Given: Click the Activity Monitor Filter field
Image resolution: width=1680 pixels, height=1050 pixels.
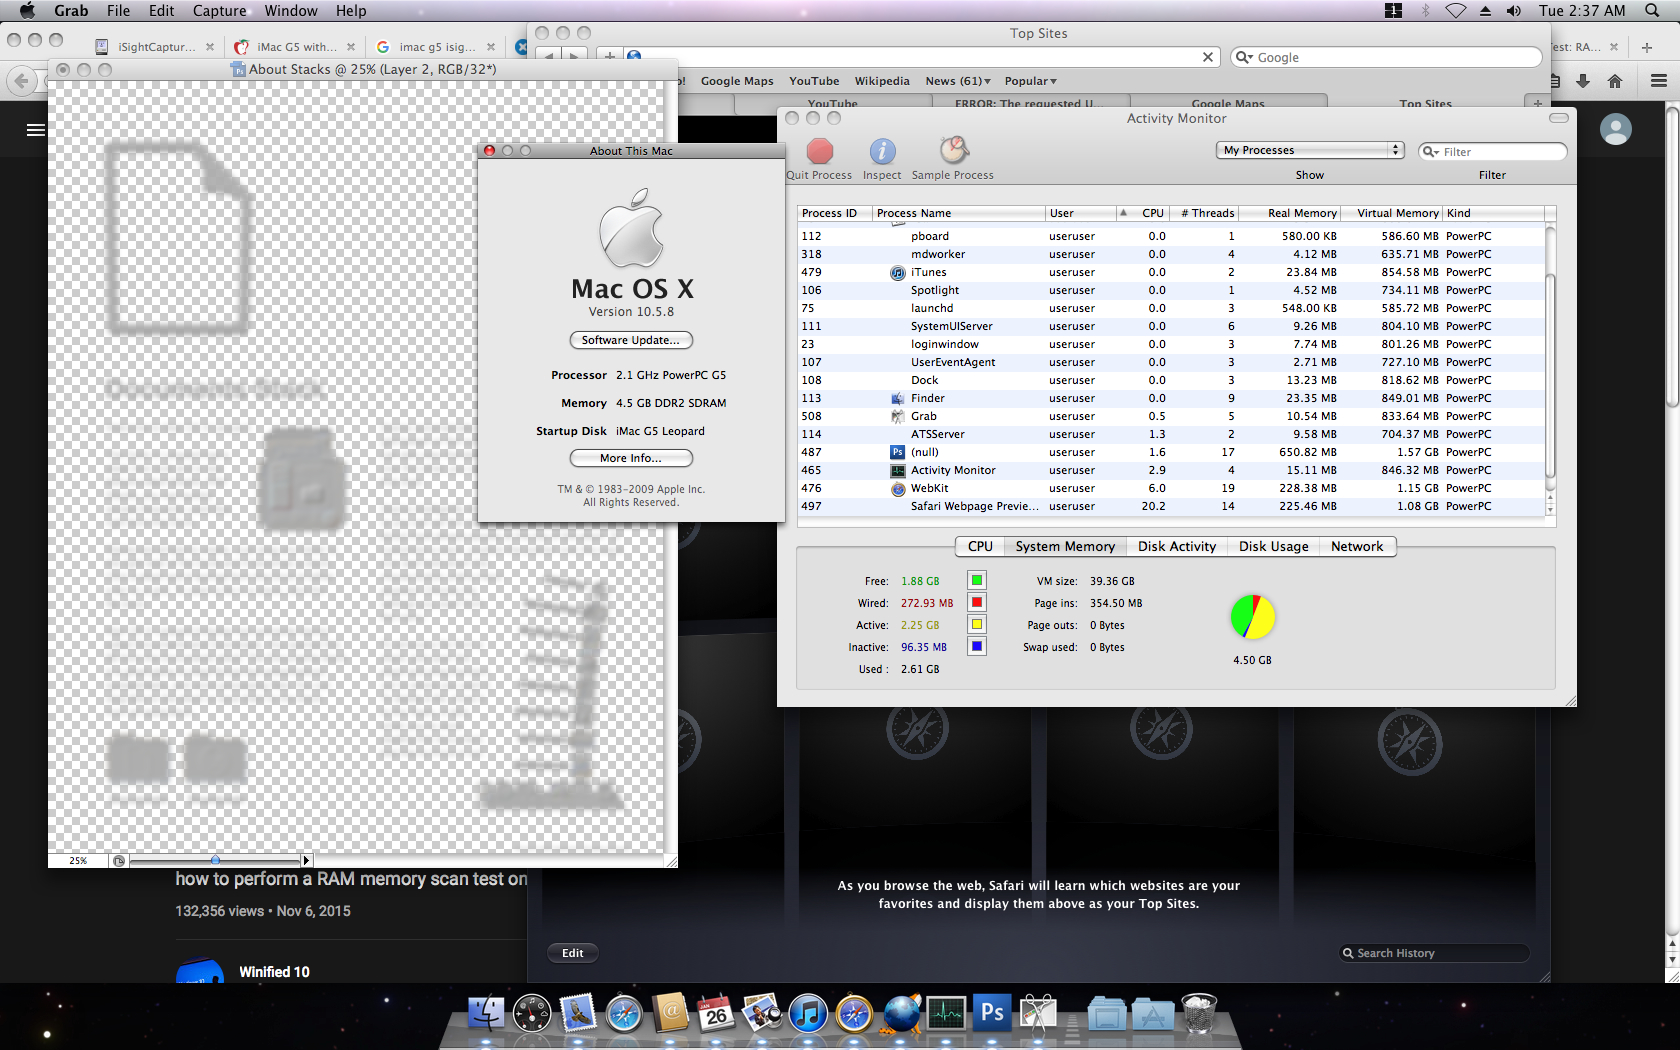Looking at the screenshot, I should point(1493,152).
